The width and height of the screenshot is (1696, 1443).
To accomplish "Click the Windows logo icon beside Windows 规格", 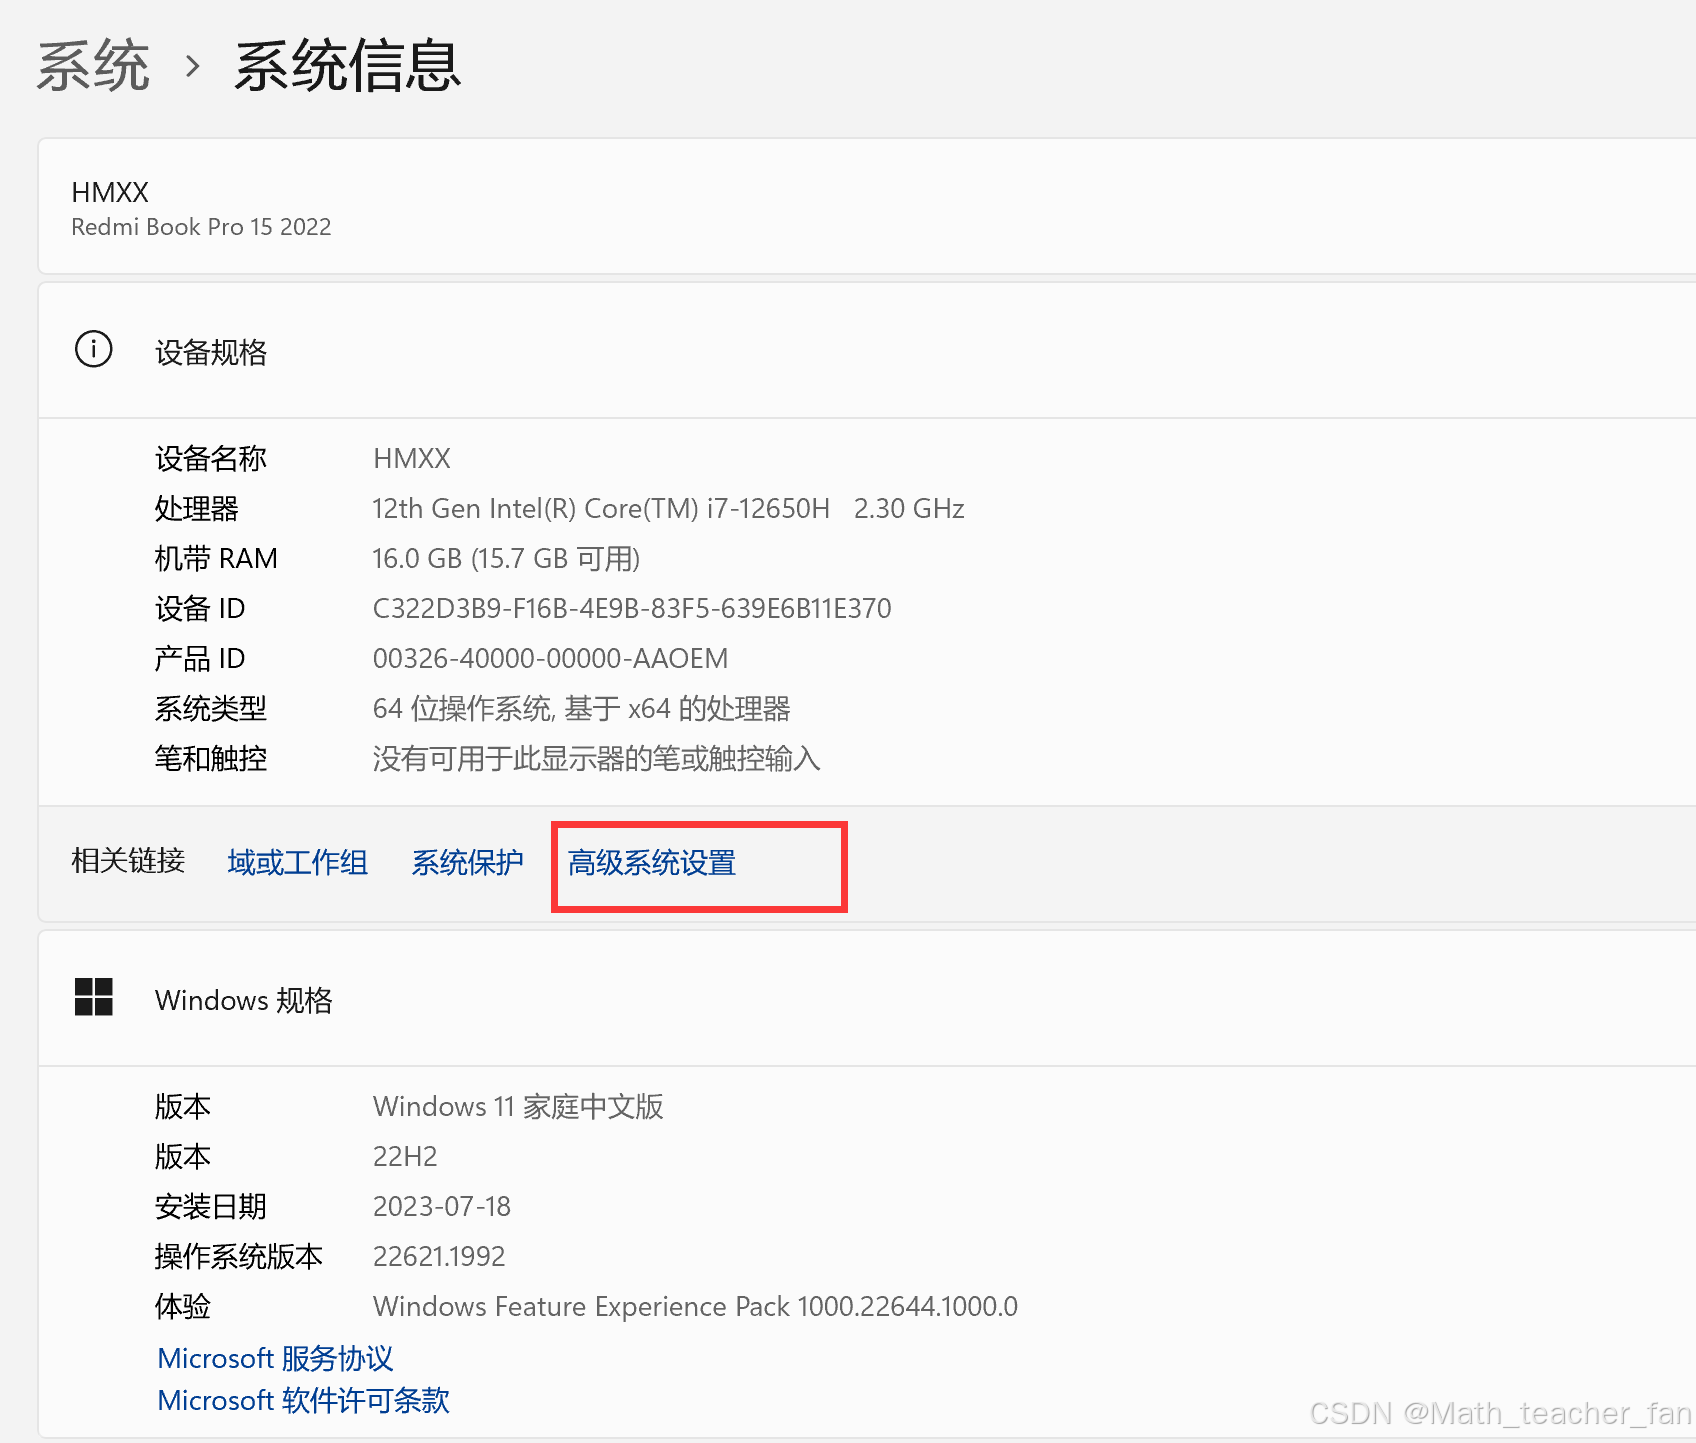I will coord(94,997).
